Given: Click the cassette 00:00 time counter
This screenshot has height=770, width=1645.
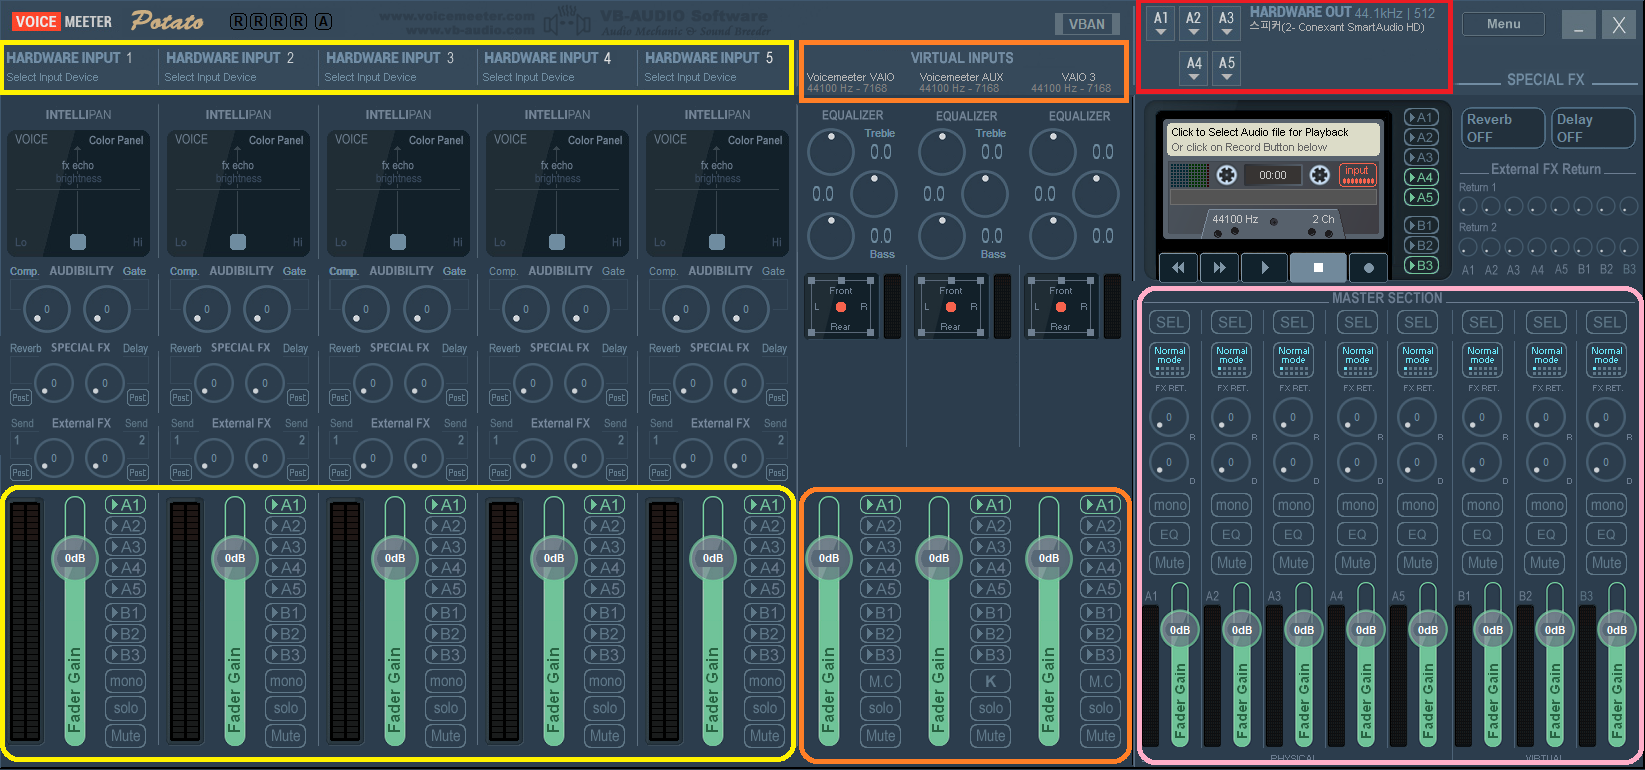Looking at the screenshot, I should coord(1273,175).
